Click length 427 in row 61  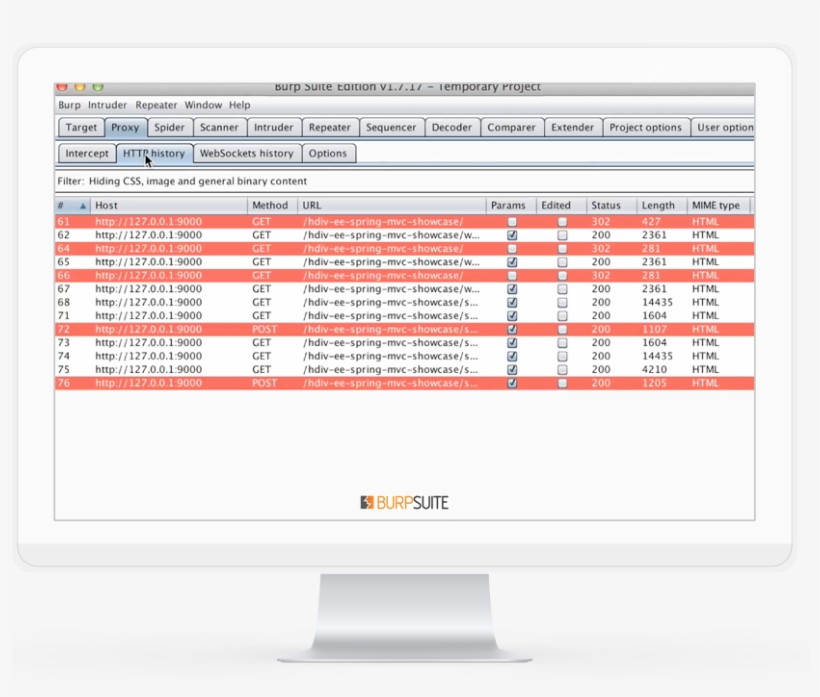click(651, 222)
